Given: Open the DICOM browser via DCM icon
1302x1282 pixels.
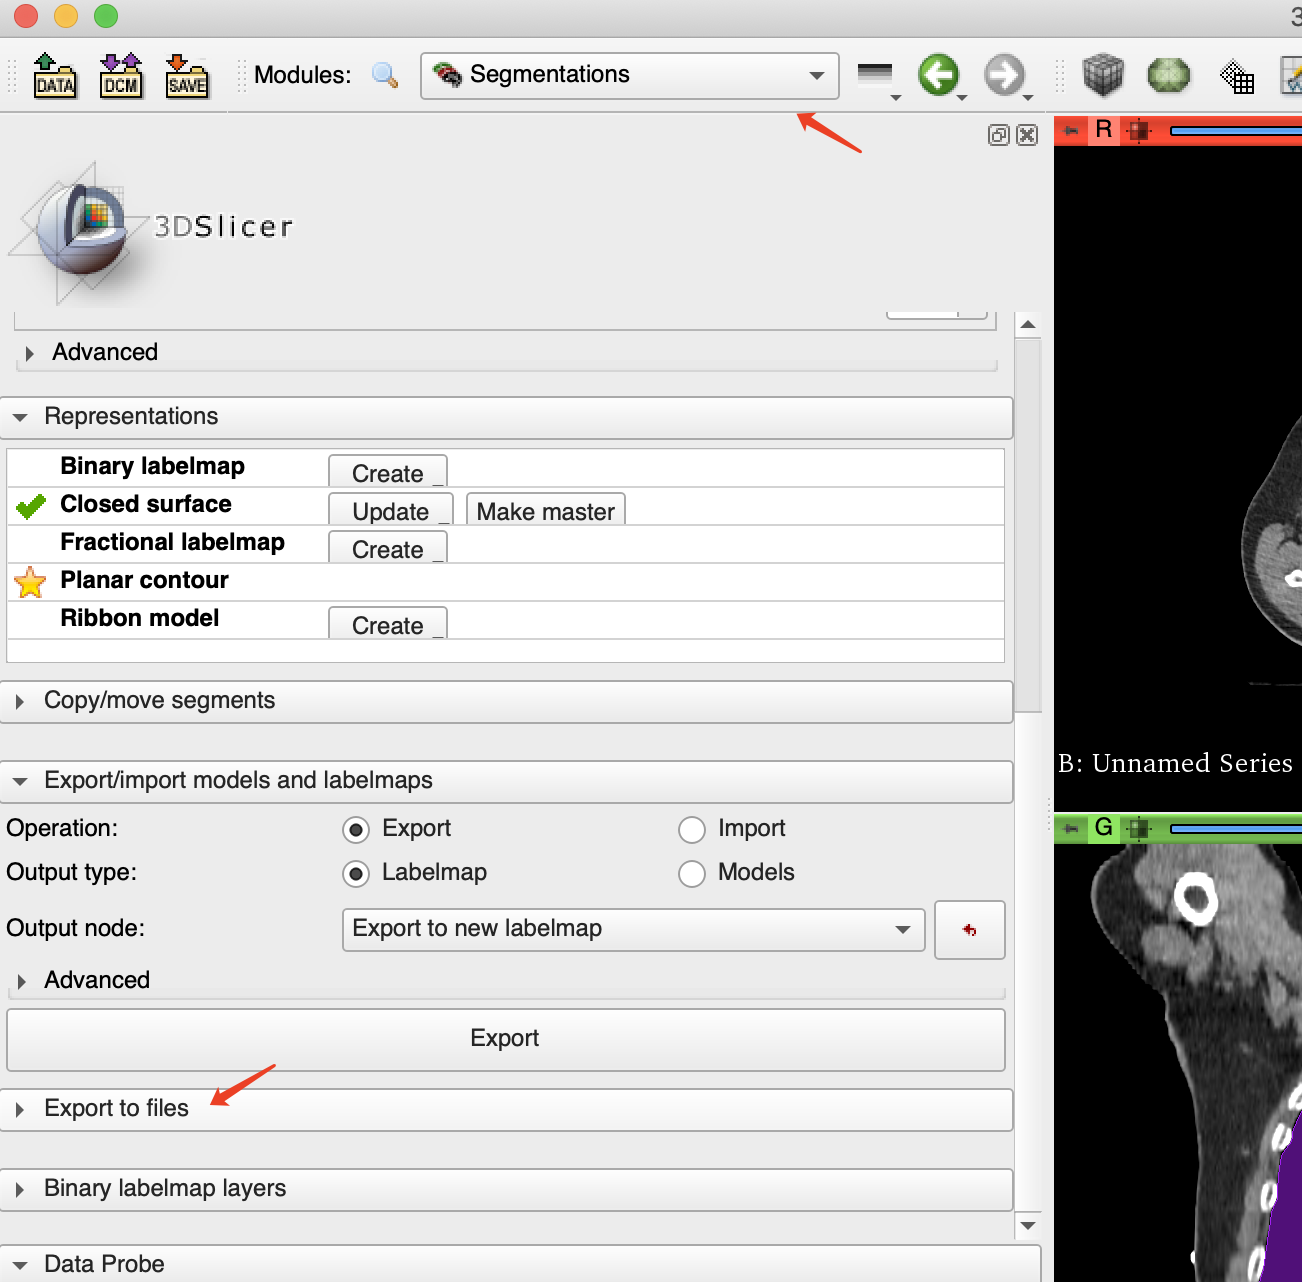Looking at the screenshot, I should (x=120, y=75).
